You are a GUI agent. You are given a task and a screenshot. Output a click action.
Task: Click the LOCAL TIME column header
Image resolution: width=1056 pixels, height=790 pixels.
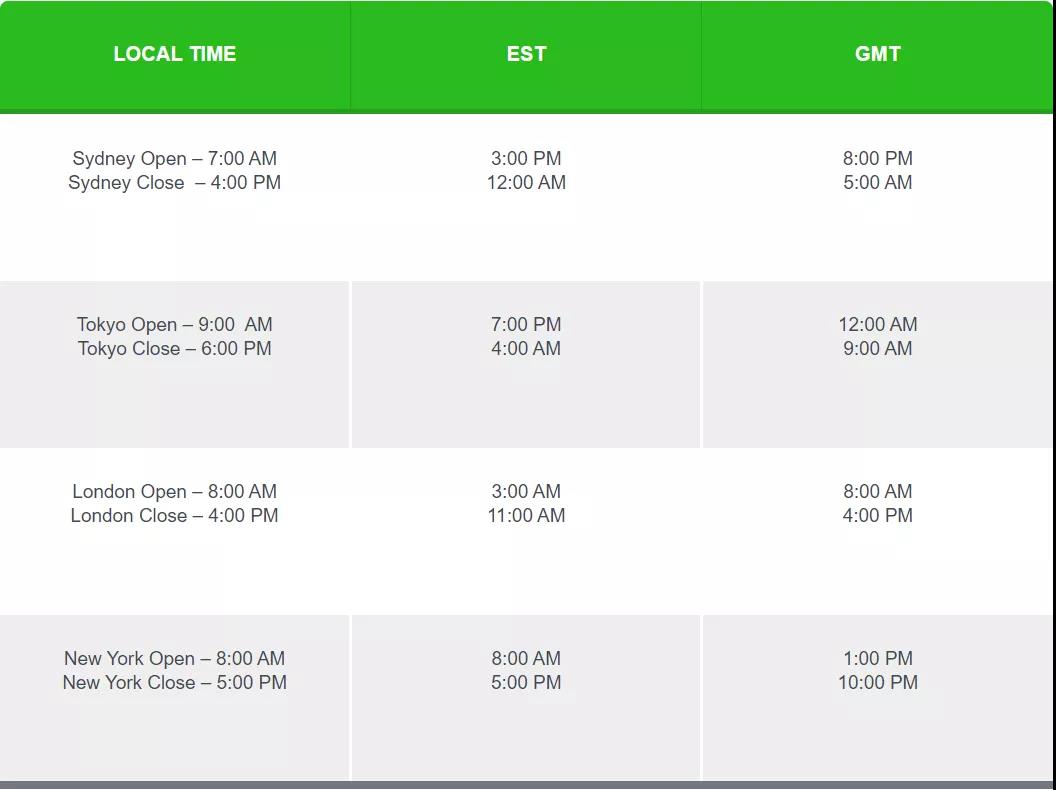(x=175, y=54)
